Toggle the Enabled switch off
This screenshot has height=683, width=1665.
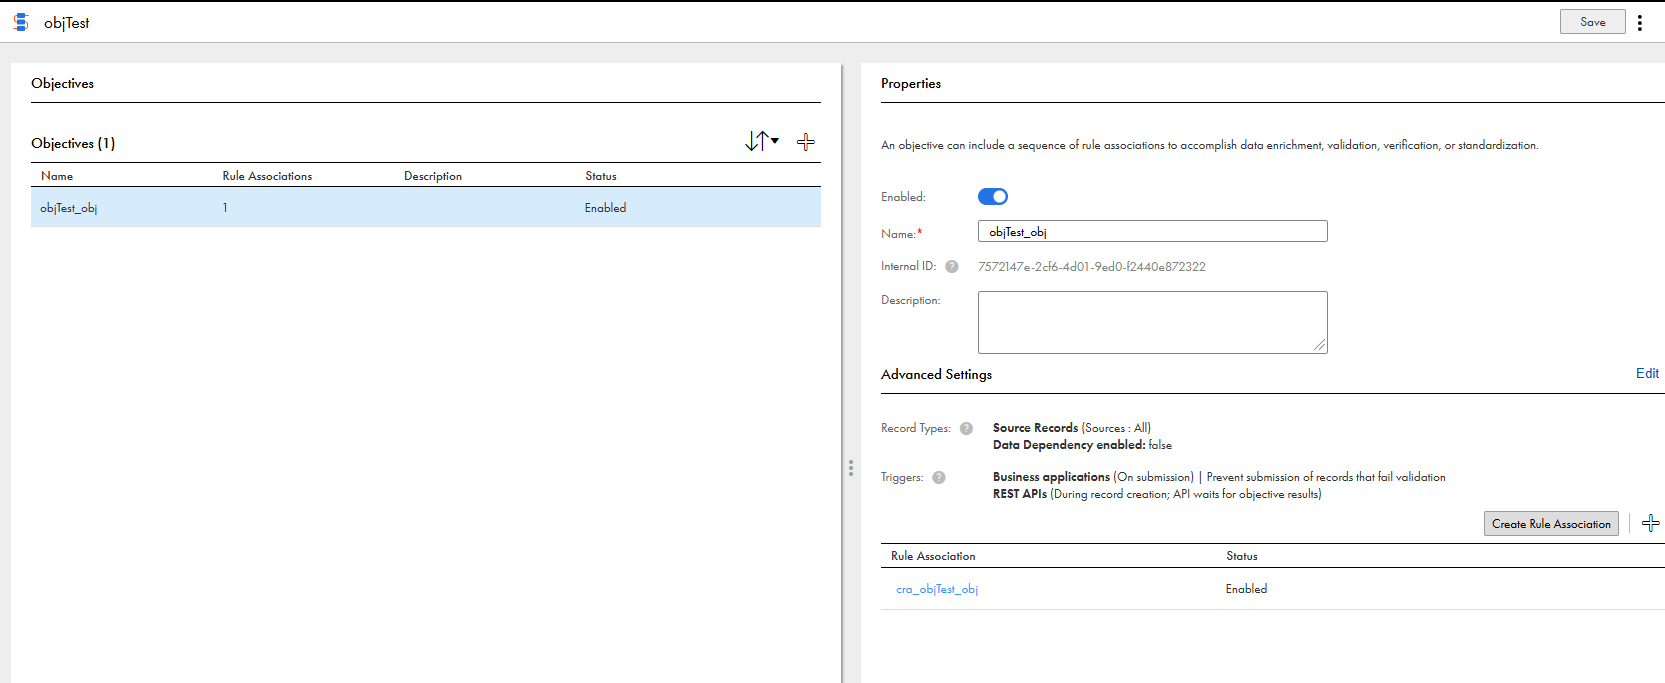993,196
